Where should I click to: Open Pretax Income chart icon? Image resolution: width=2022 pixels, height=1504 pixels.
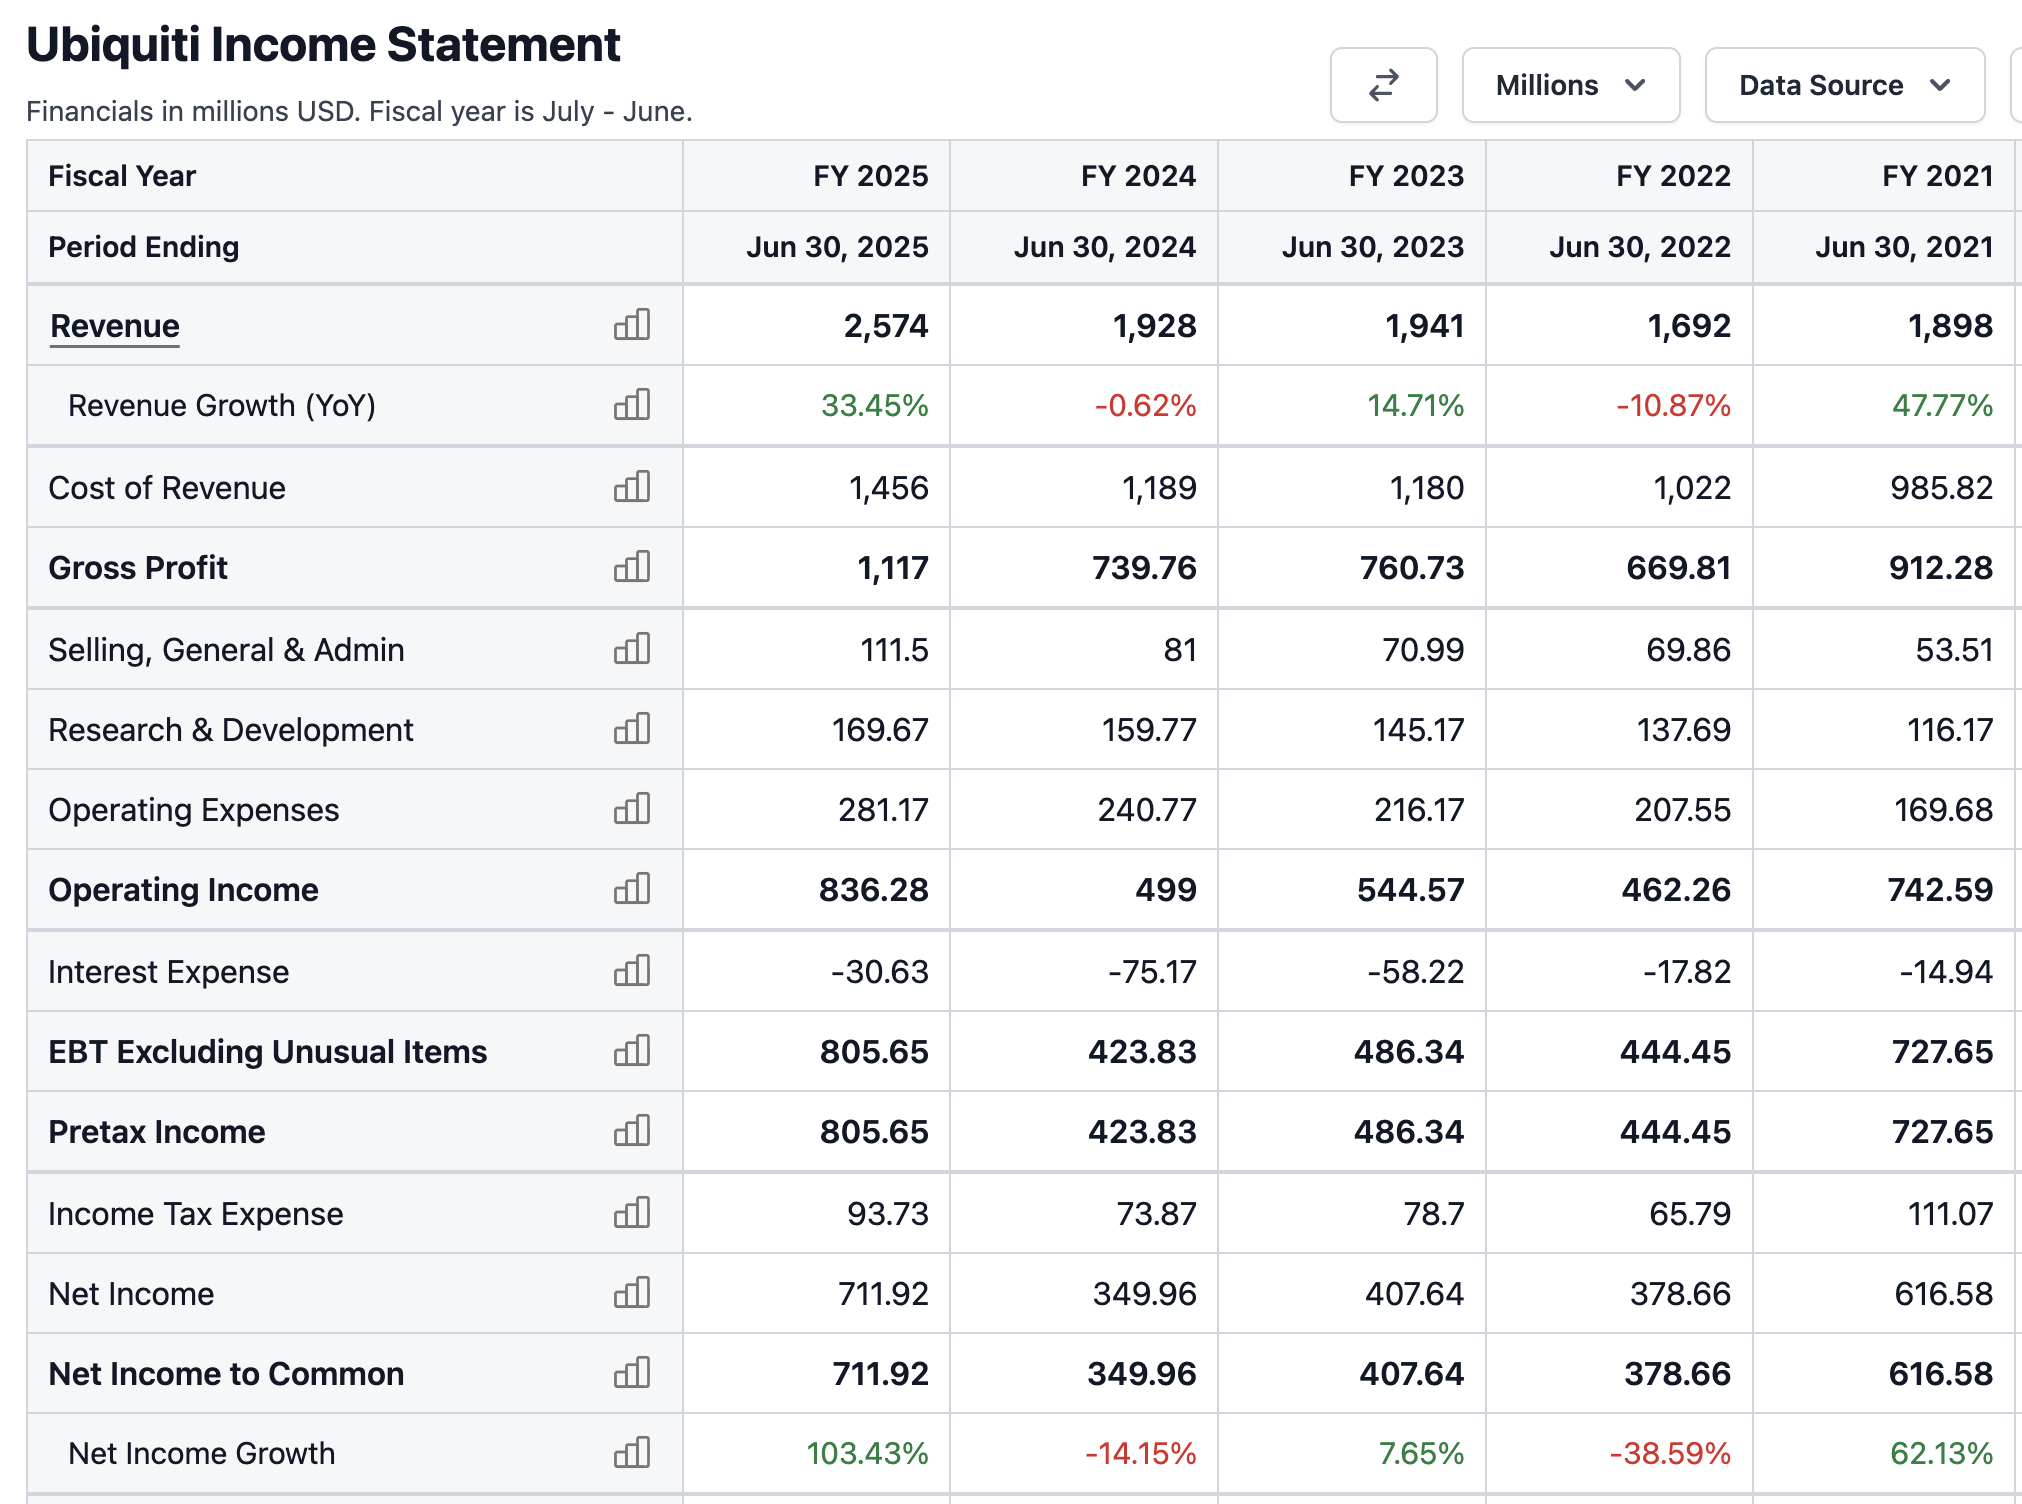coord(632,1131)
